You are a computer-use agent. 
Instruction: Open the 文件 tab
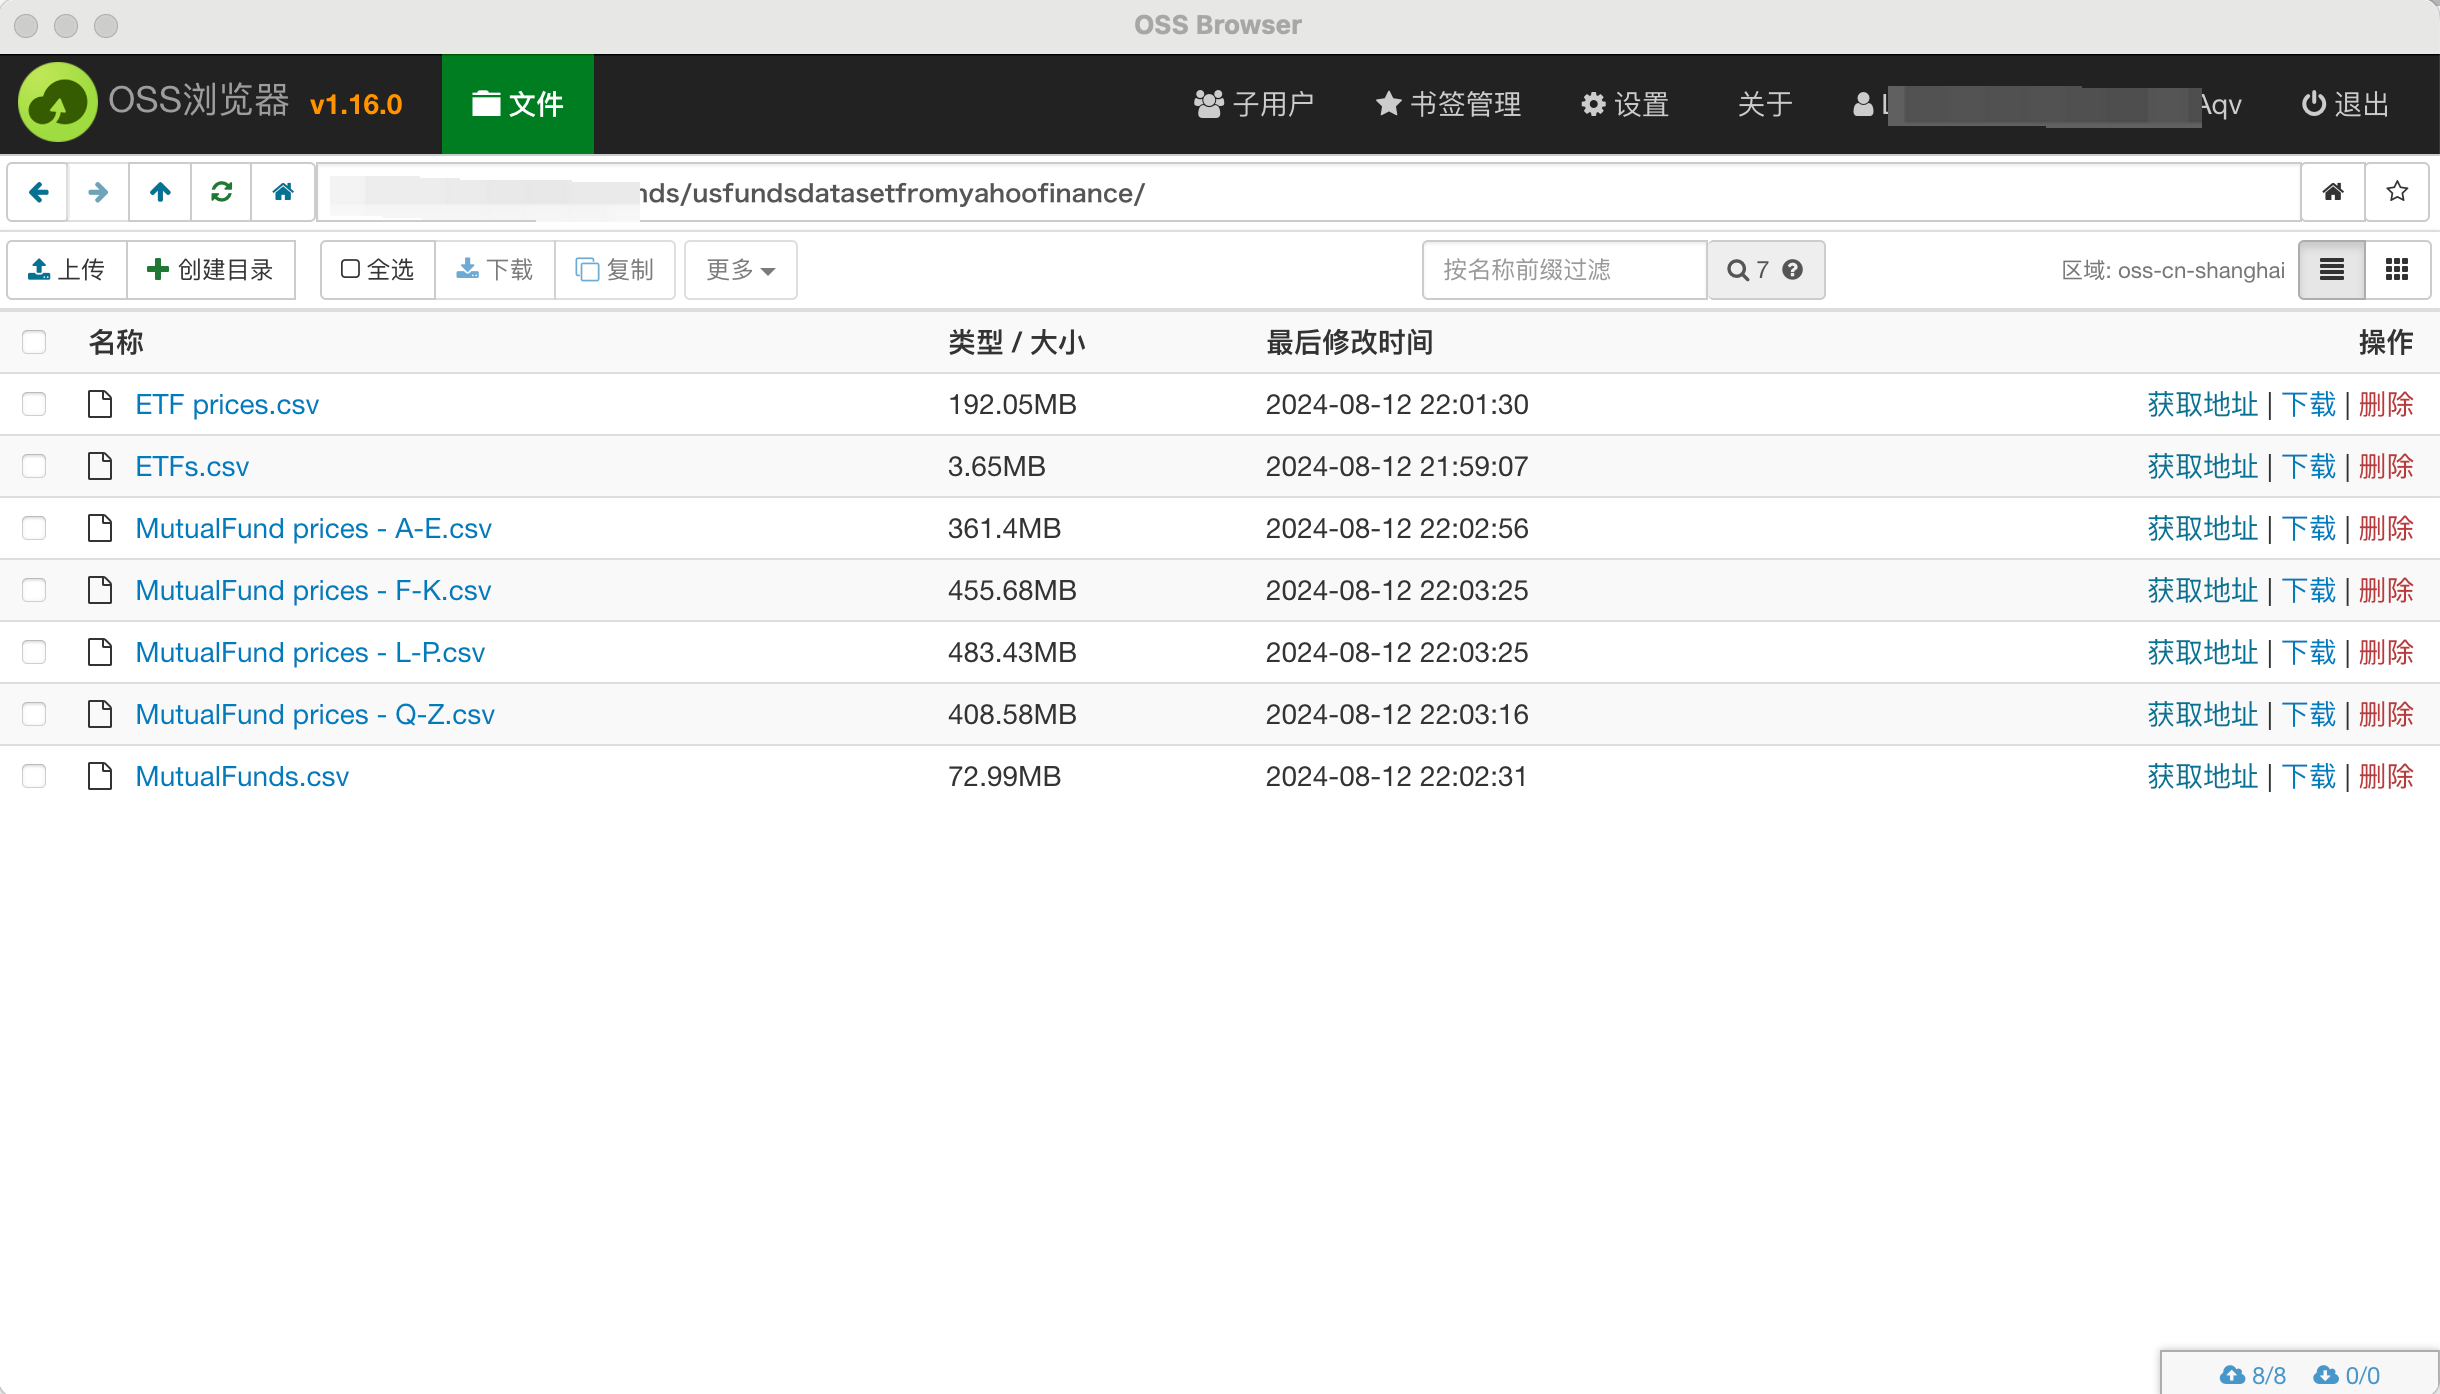pyautogui.click(x=517, y=104)
